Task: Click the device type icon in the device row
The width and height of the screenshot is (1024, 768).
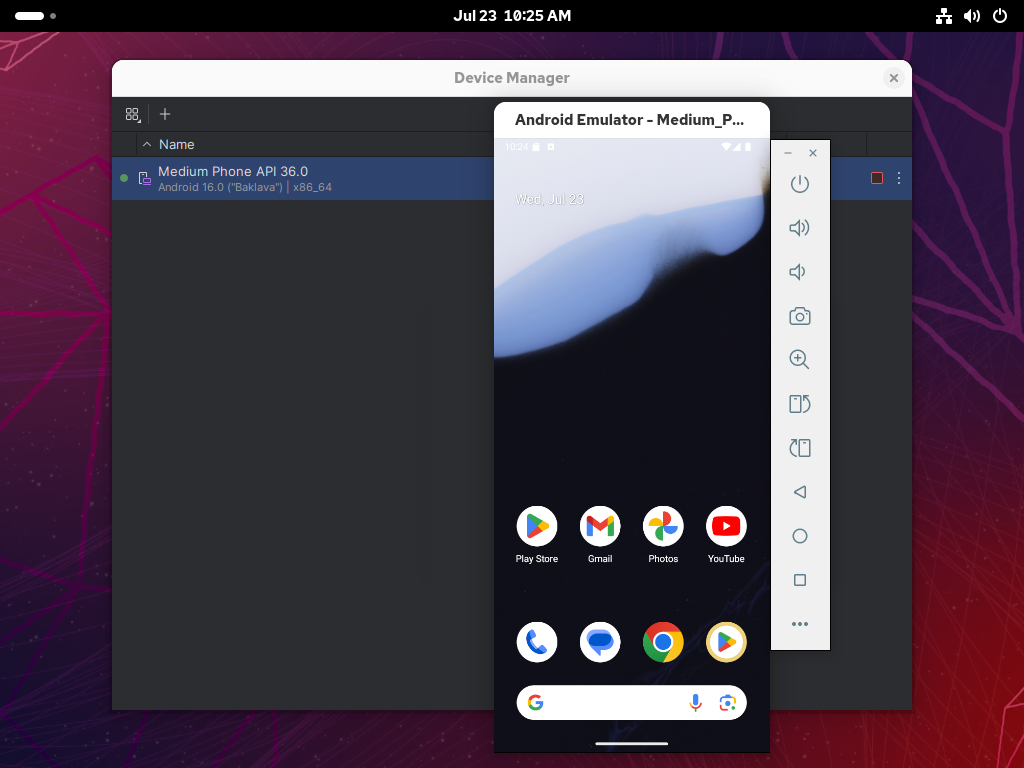Action: point(144,178)
